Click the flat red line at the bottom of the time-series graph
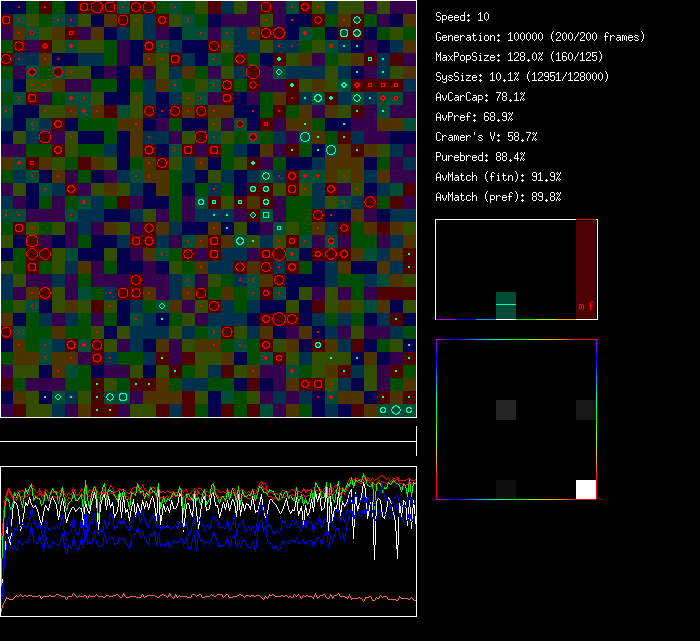 [x=200, y=597]
